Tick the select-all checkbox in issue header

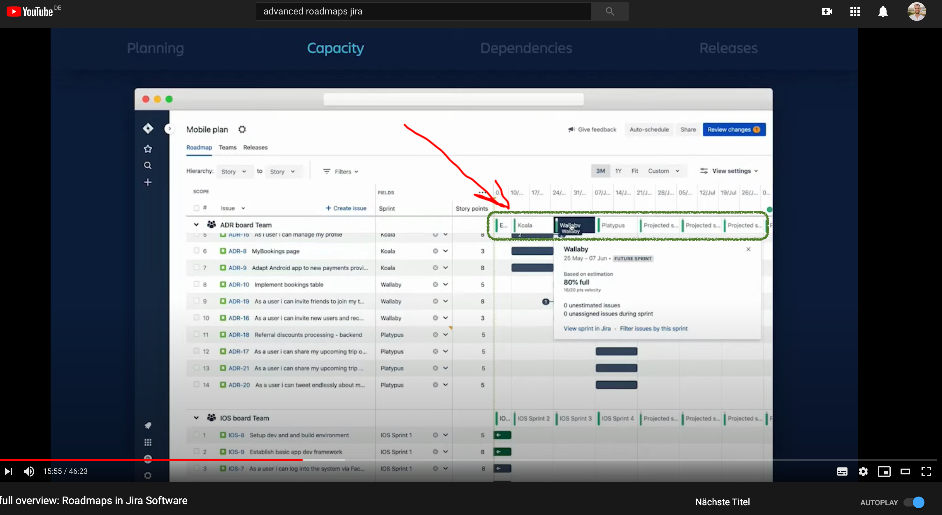196,209
